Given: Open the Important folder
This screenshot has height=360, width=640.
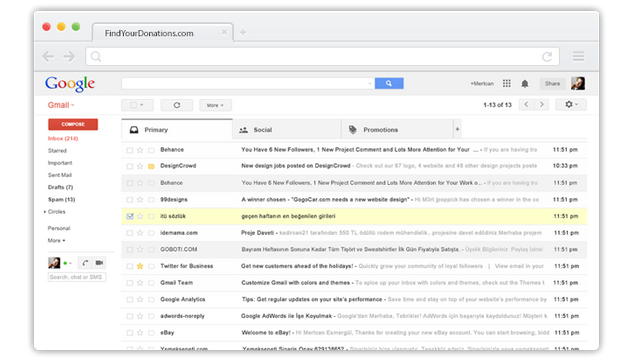Looking at the screenshot, I should [x=60, y=163].
